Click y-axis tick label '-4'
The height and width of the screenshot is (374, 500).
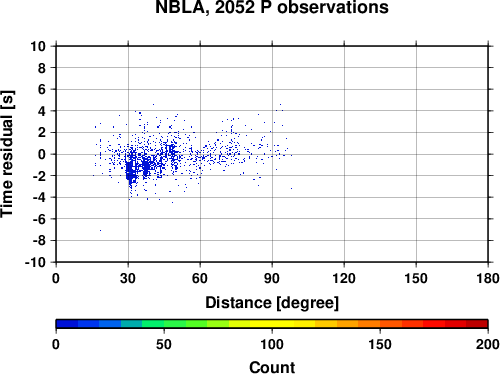tap(39, 197)
